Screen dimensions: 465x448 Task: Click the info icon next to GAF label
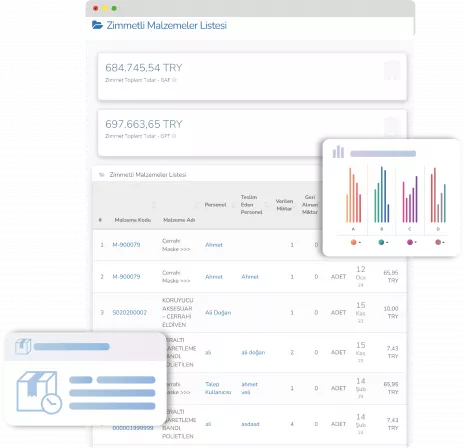coord(174,80)
